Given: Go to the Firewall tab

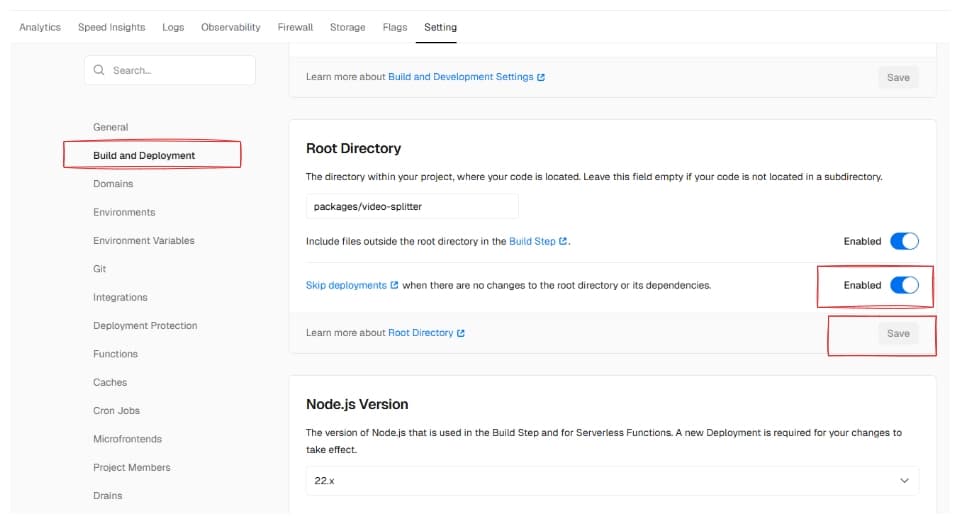Looking at the screenshot, I should (x=295, y=27).
